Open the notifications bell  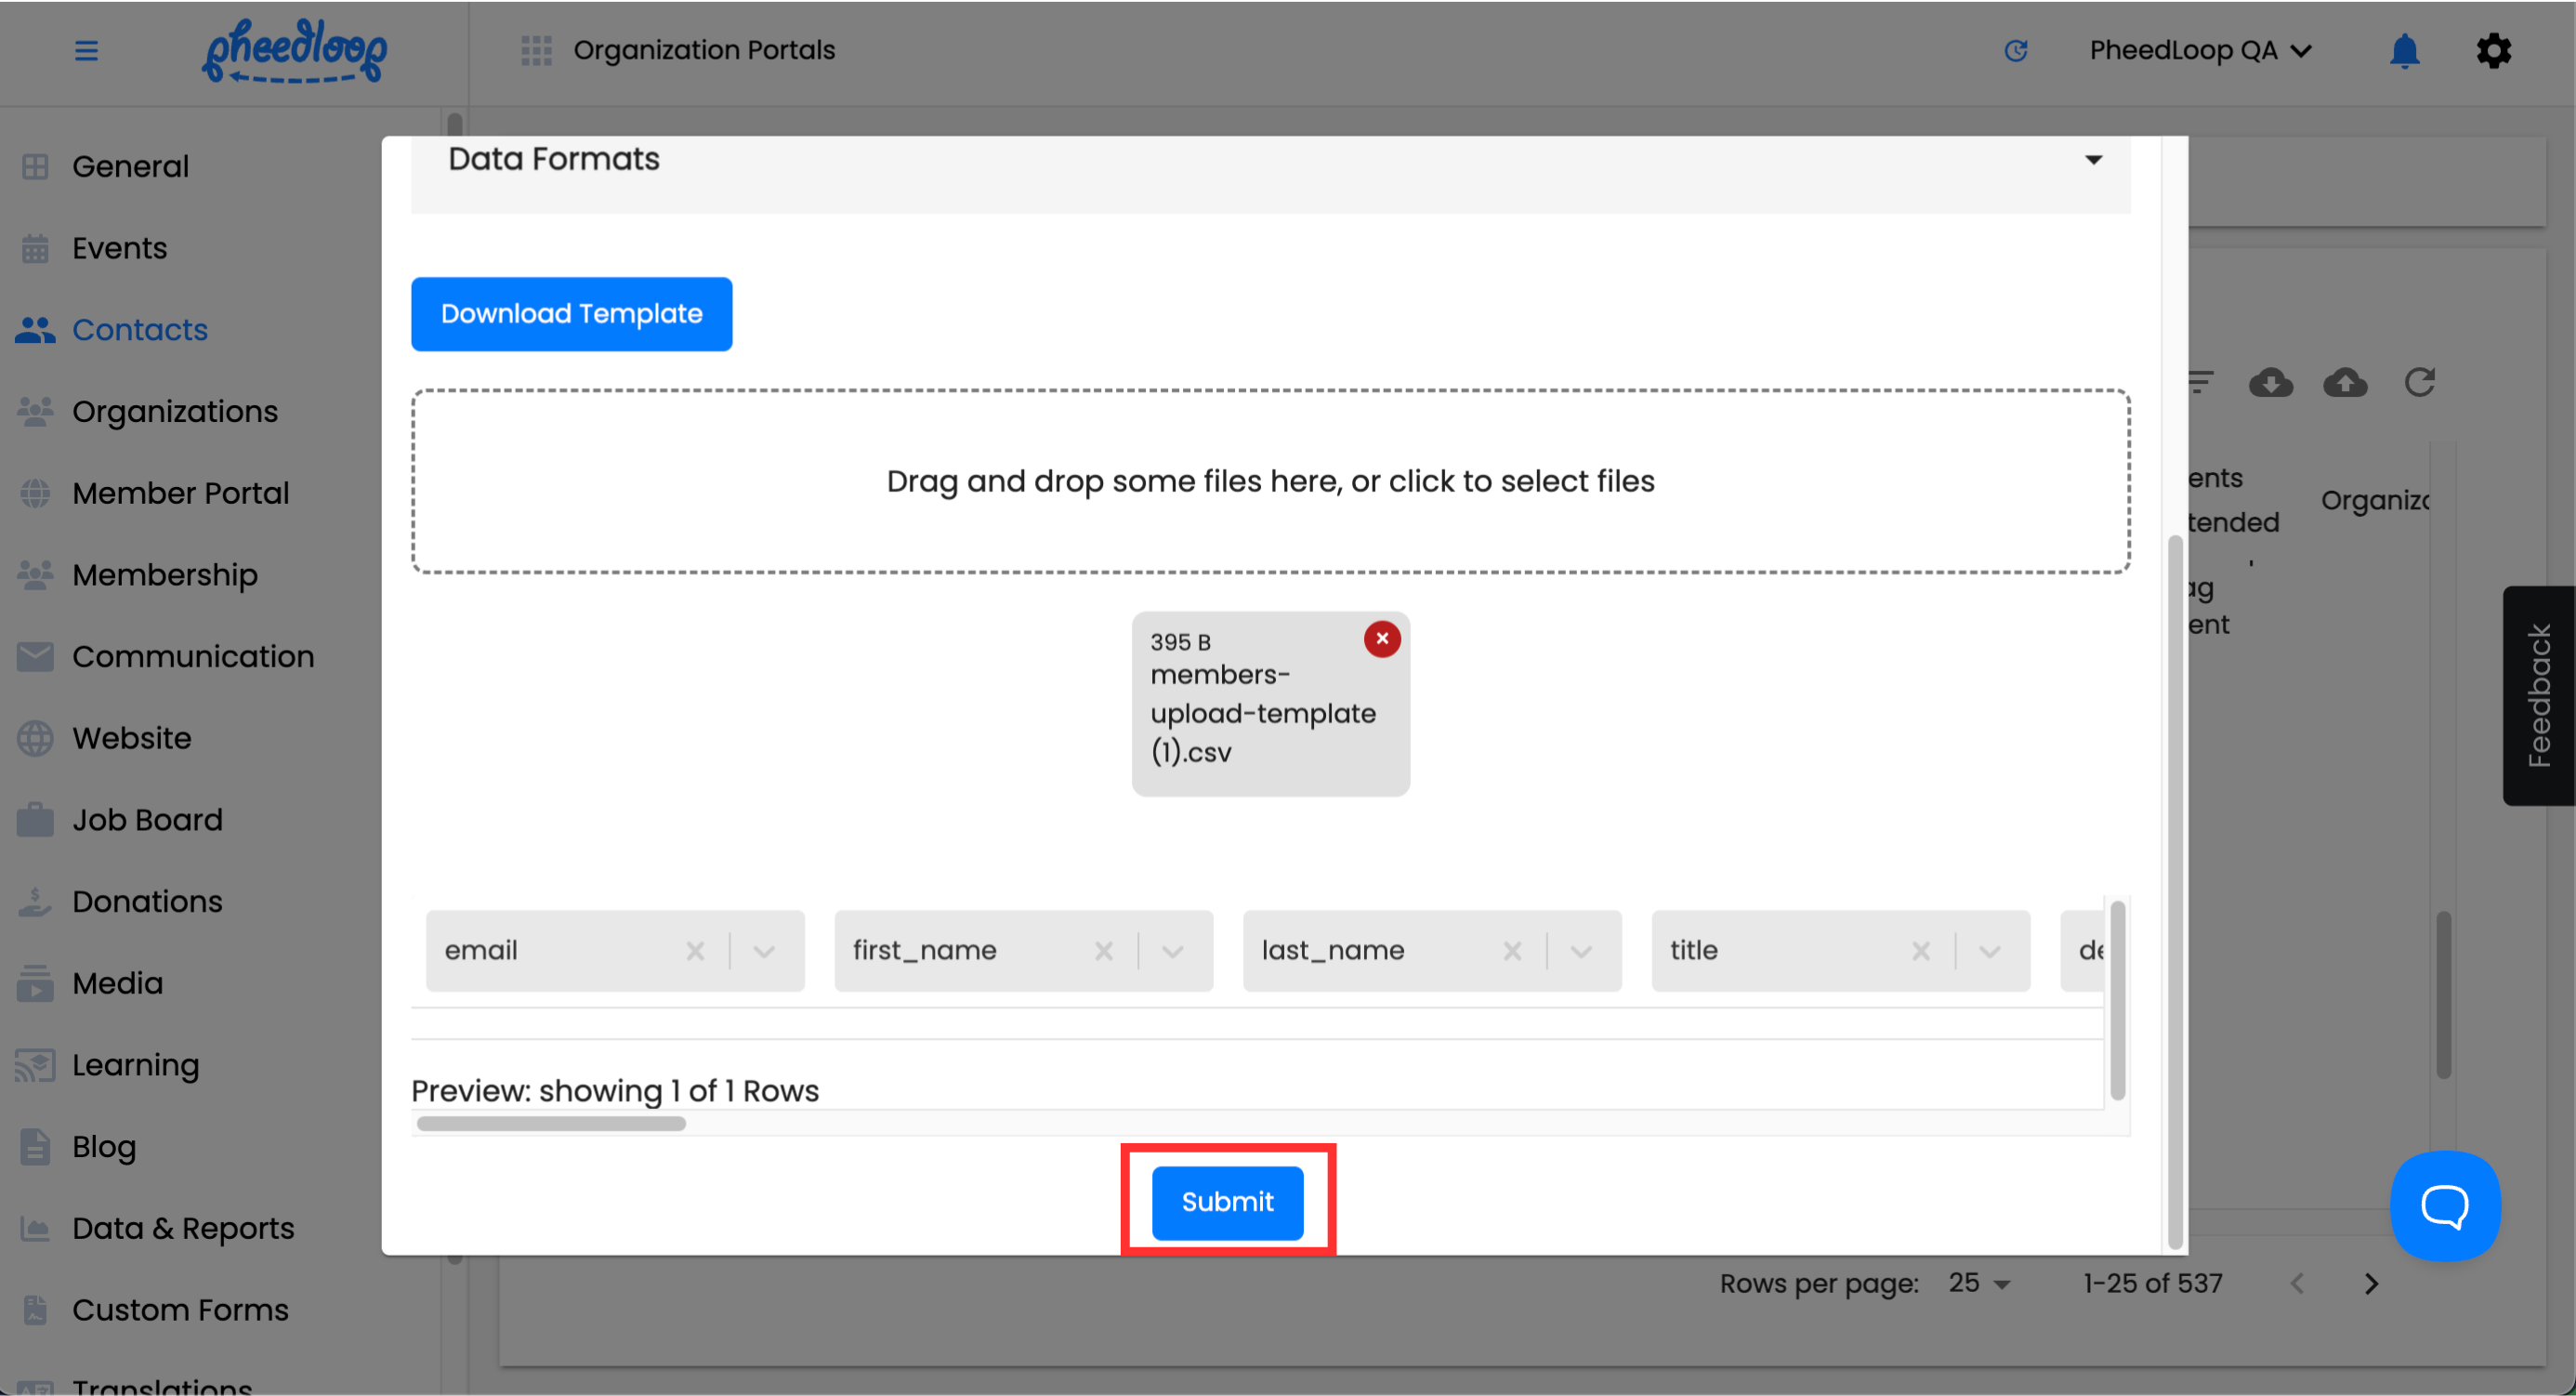point(2404,50)
